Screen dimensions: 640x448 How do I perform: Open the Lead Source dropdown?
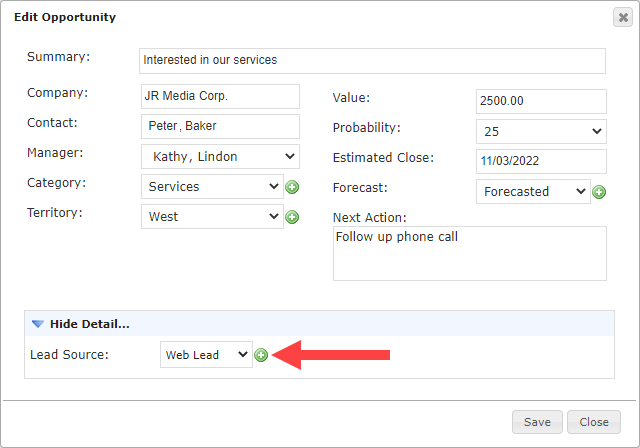coord(206,355)
